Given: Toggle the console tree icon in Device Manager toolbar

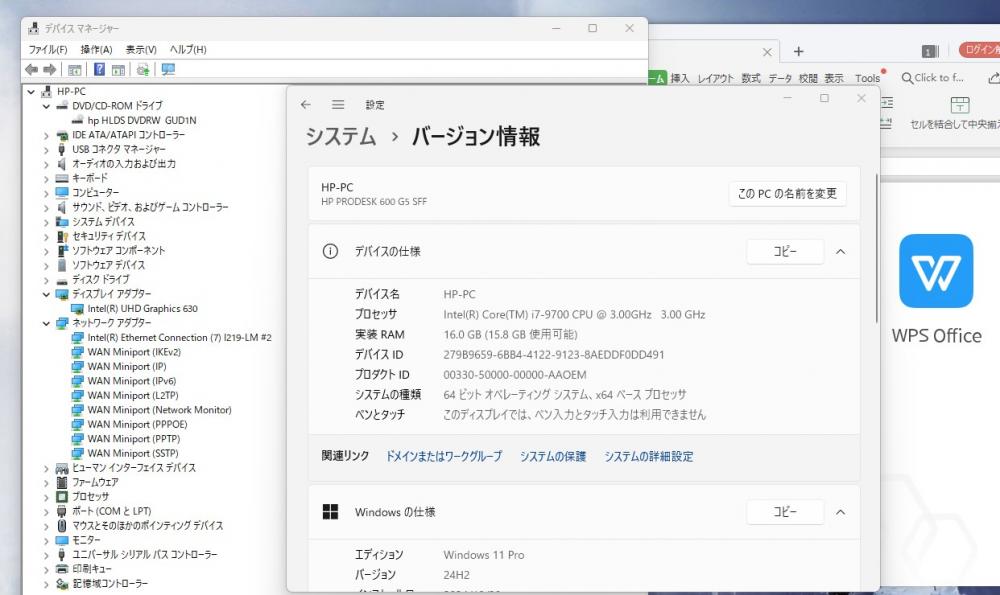Looking at the screenshot, I should click(75, 70).
